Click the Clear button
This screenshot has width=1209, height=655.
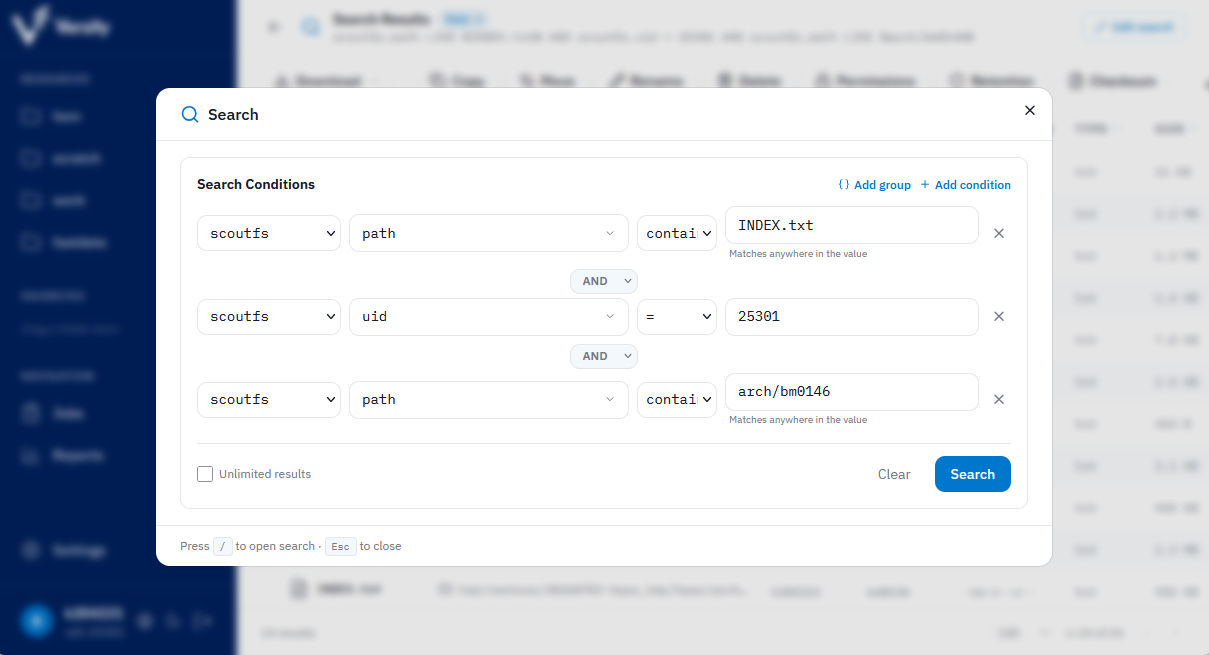894,474
